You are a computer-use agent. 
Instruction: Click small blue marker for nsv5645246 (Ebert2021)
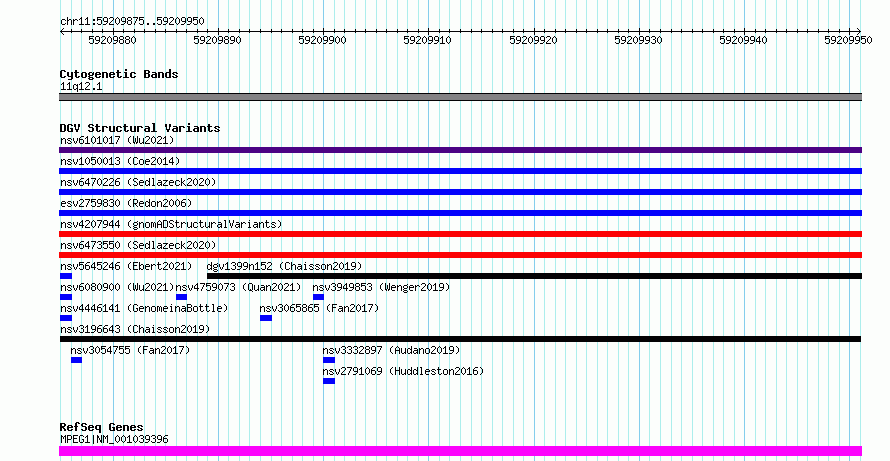[x=66, y=276]
